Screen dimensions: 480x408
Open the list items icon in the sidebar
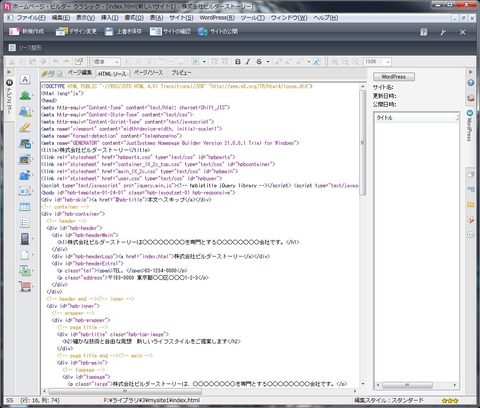pyautogui.click(x=25, y=223)
